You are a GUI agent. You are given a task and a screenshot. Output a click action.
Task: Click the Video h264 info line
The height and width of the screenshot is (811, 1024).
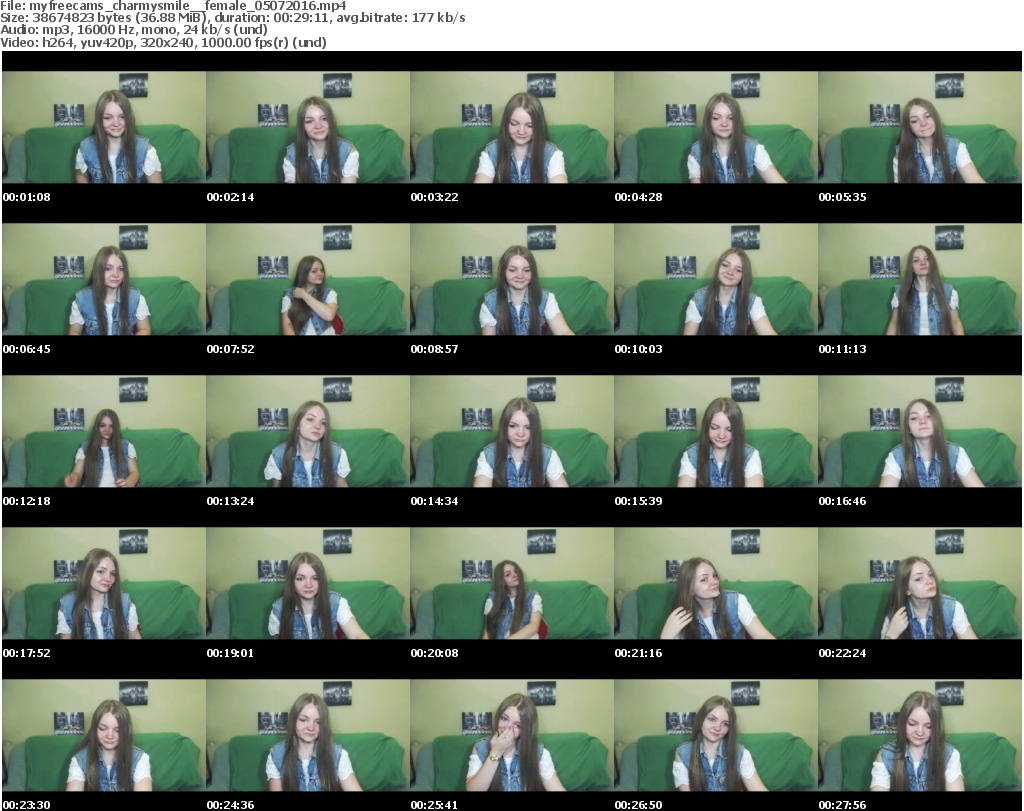click(163, 42)
